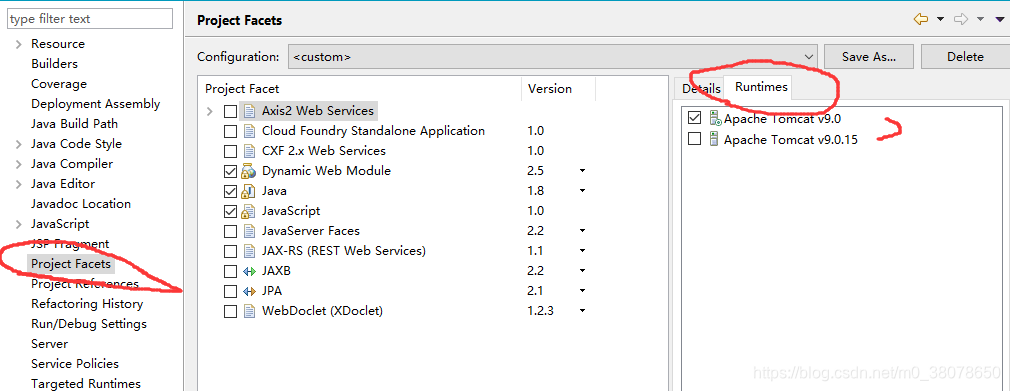Click the WebDoclet (XDoclet) facet icon
Screen dimensions: 1010x391
coord(249,311)
